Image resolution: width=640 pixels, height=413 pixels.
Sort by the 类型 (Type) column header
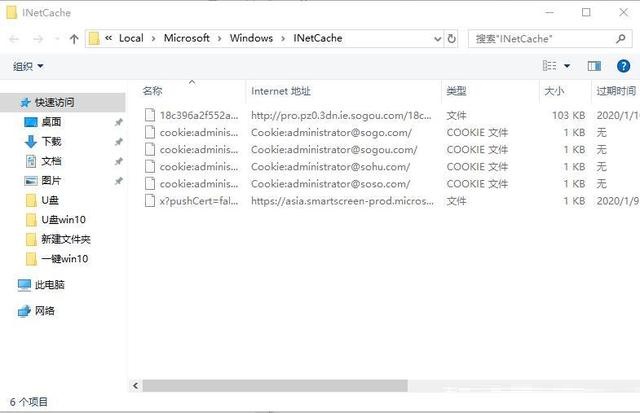coord(456,91)
